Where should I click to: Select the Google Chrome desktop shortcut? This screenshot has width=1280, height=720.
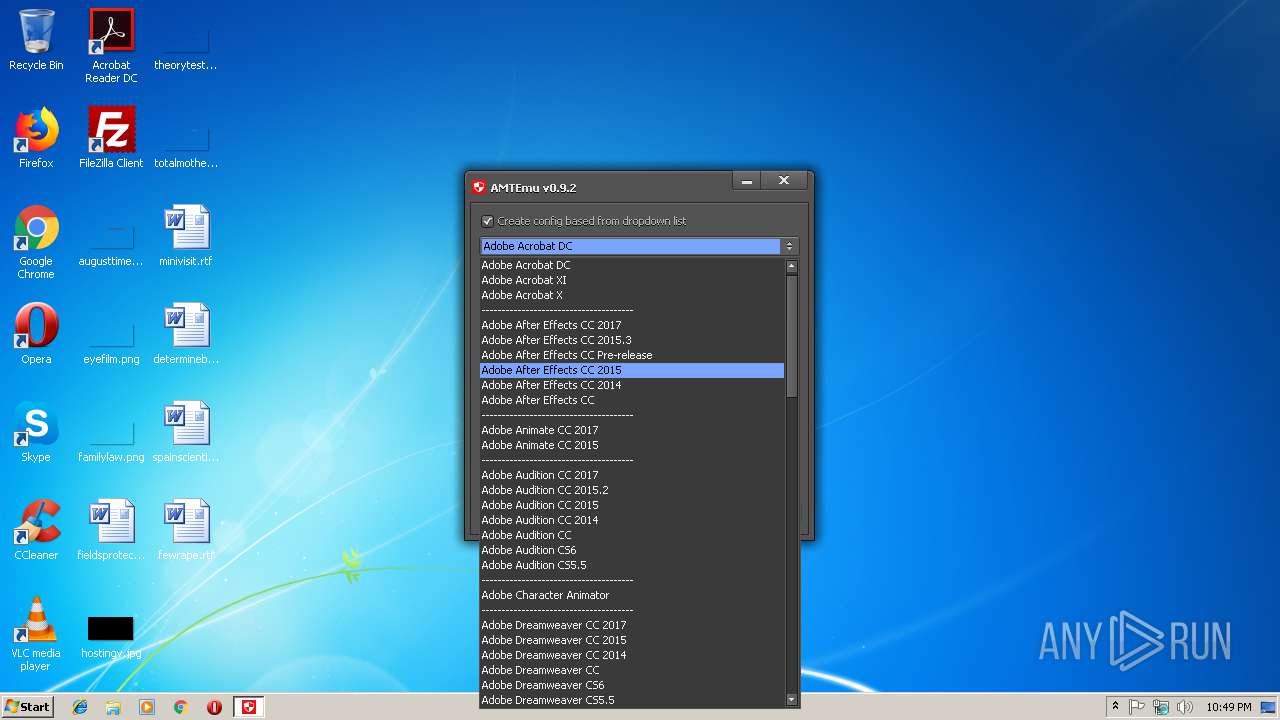click(36, 242)
